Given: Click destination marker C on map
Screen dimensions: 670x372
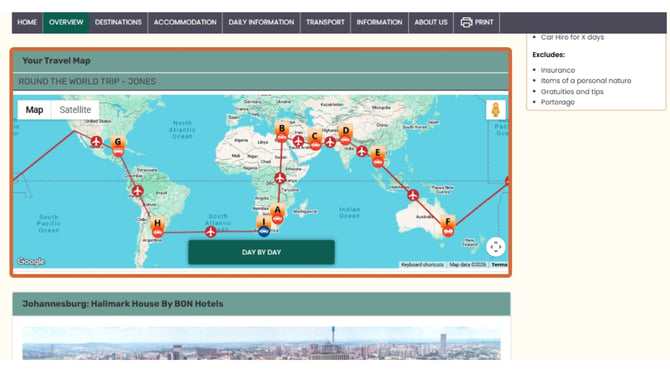Looking at the screenshot, I should [315, 136].
